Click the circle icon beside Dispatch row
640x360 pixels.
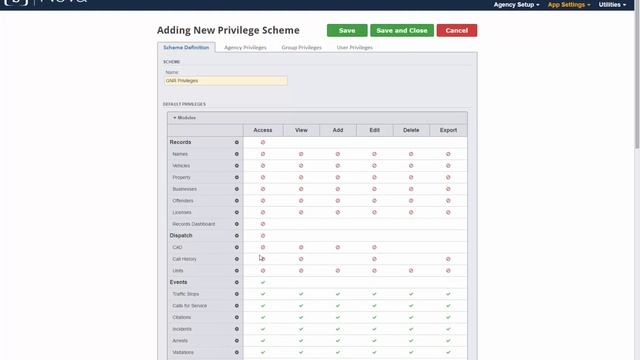click(x=237, y=236)
